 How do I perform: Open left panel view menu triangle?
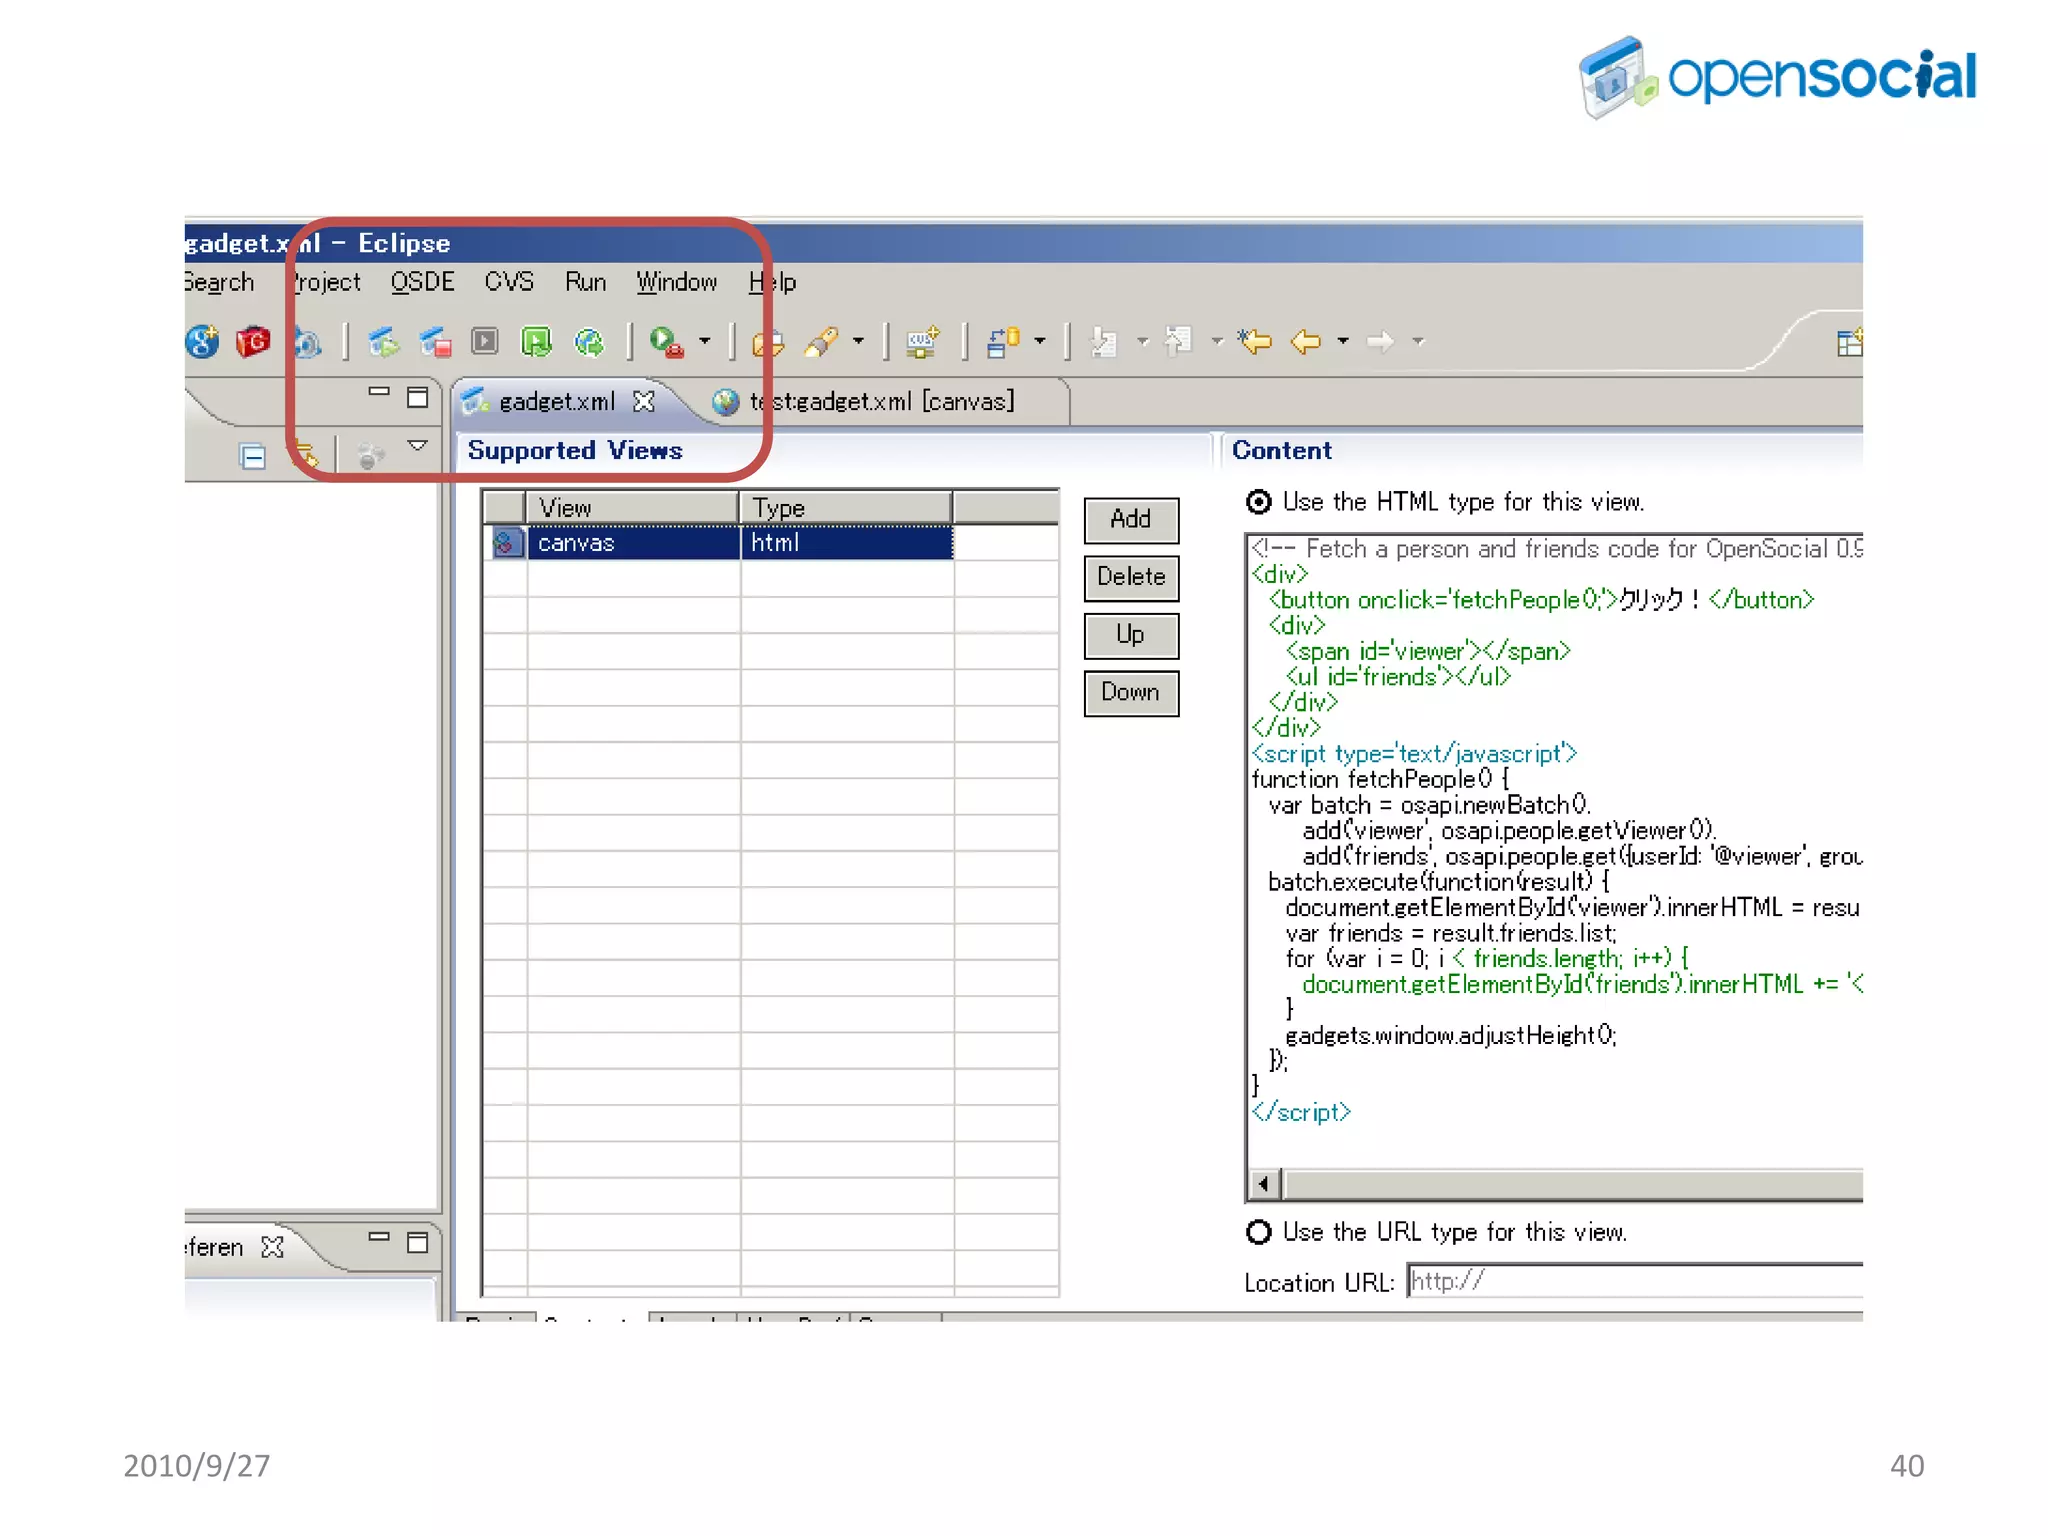pos(418,445)
